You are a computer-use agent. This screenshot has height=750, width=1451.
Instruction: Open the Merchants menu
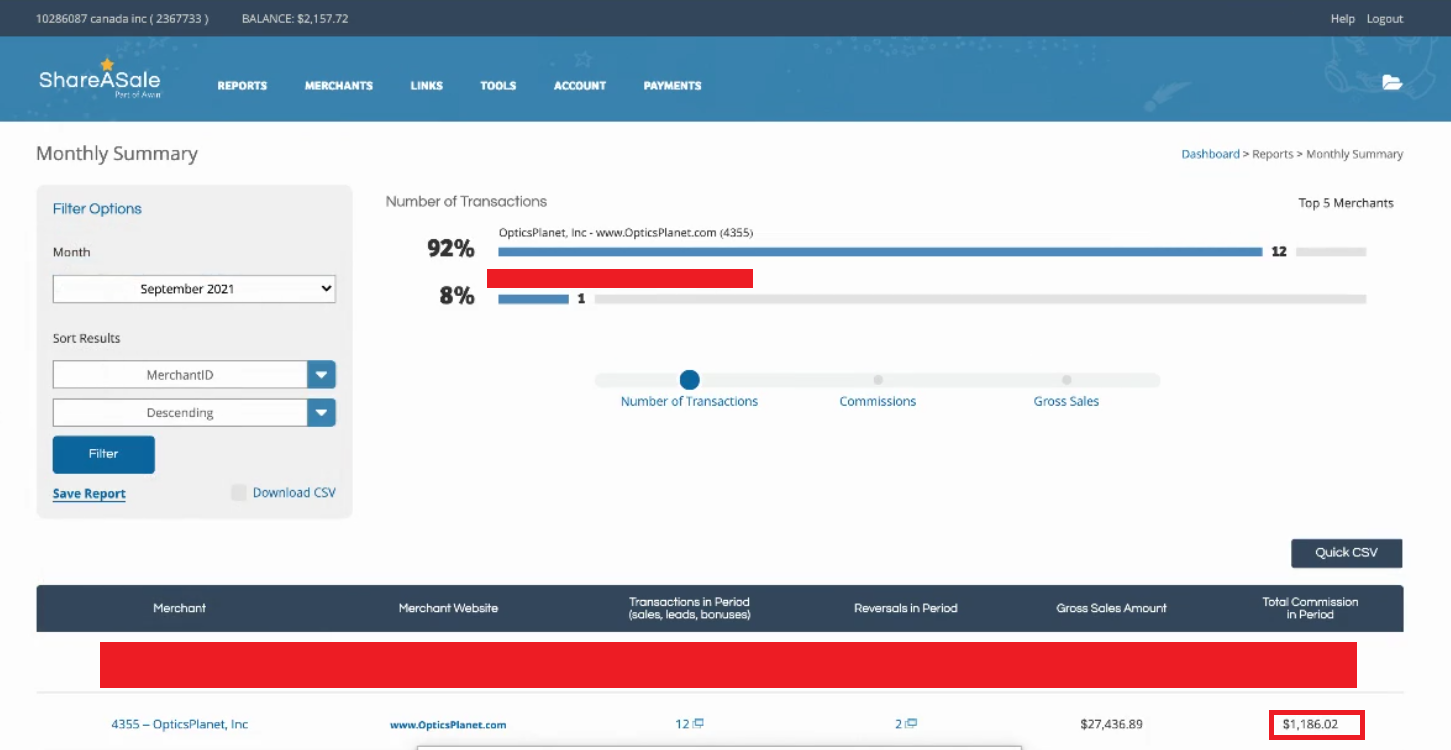coord(339,86)
